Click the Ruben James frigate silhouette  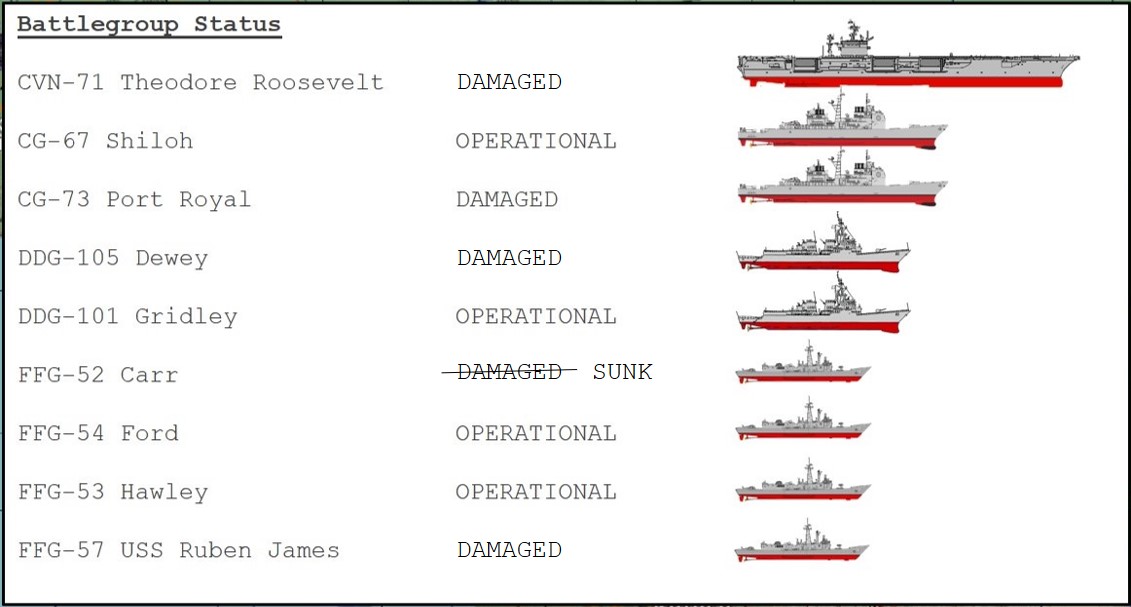click(801, 543)
